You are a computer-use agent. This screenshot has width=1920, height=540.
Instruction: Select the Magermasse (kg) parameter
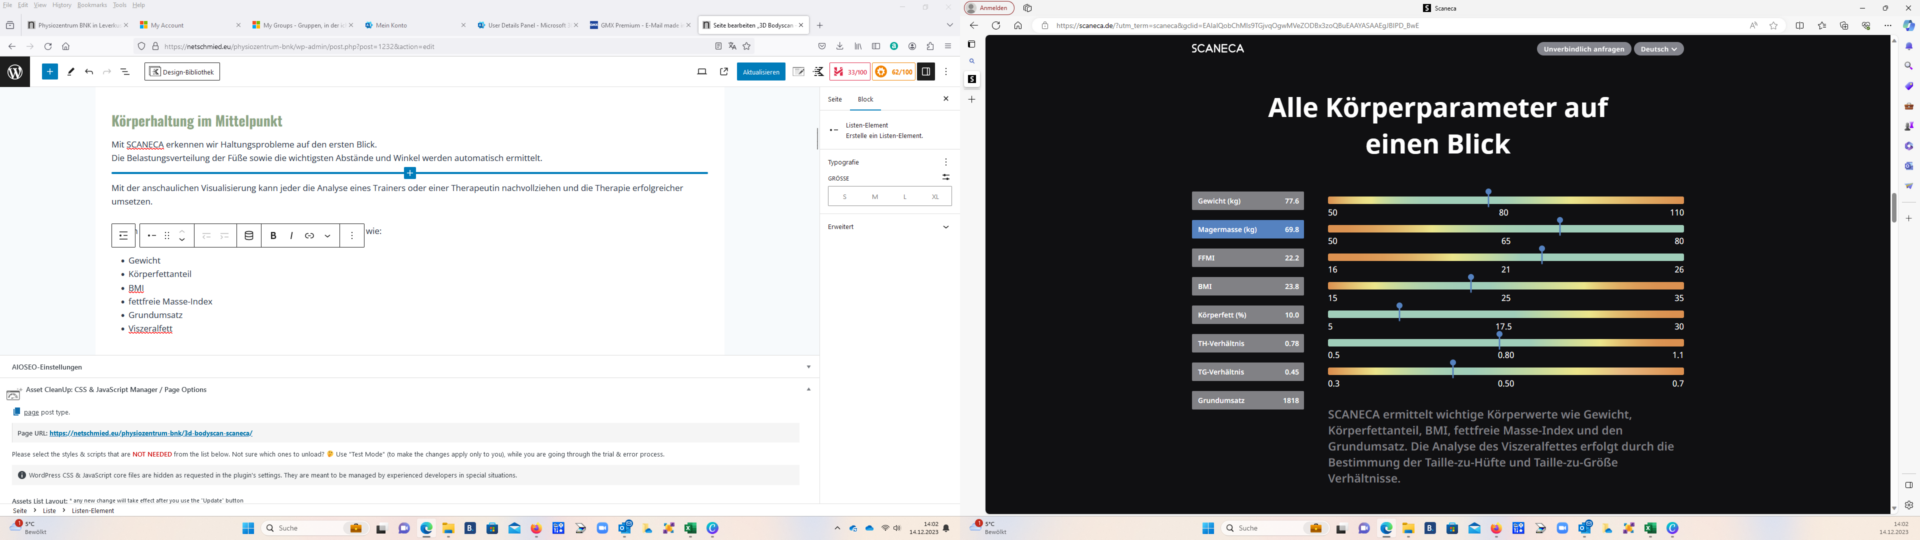click(x=1247, y=229)
